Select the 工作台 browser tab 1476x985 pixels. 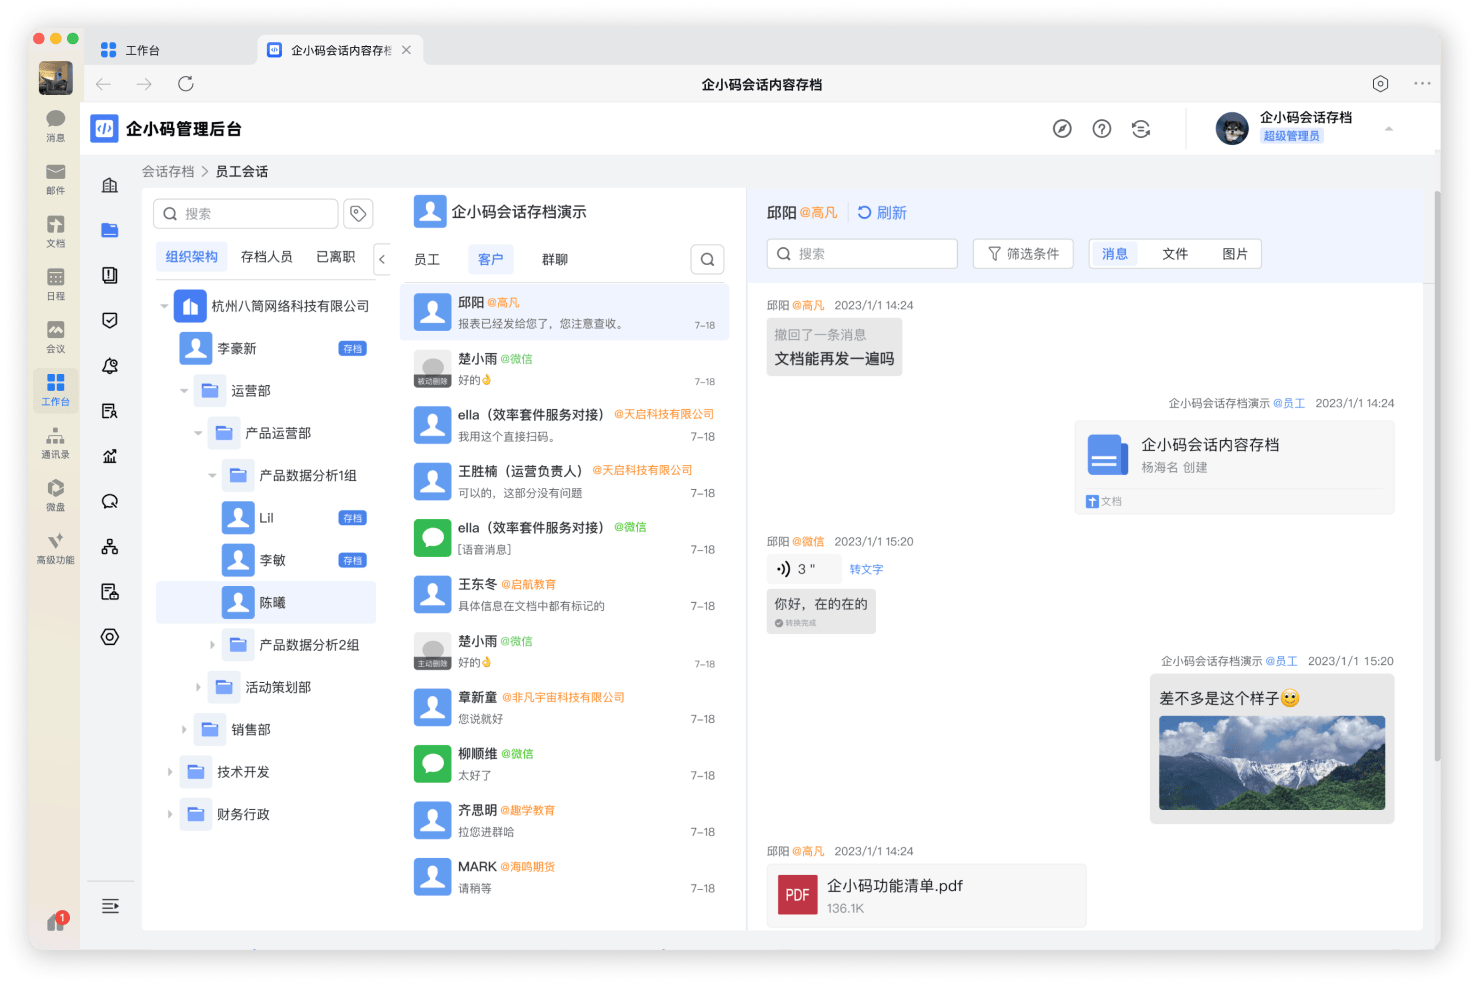(x=172, y=50)
